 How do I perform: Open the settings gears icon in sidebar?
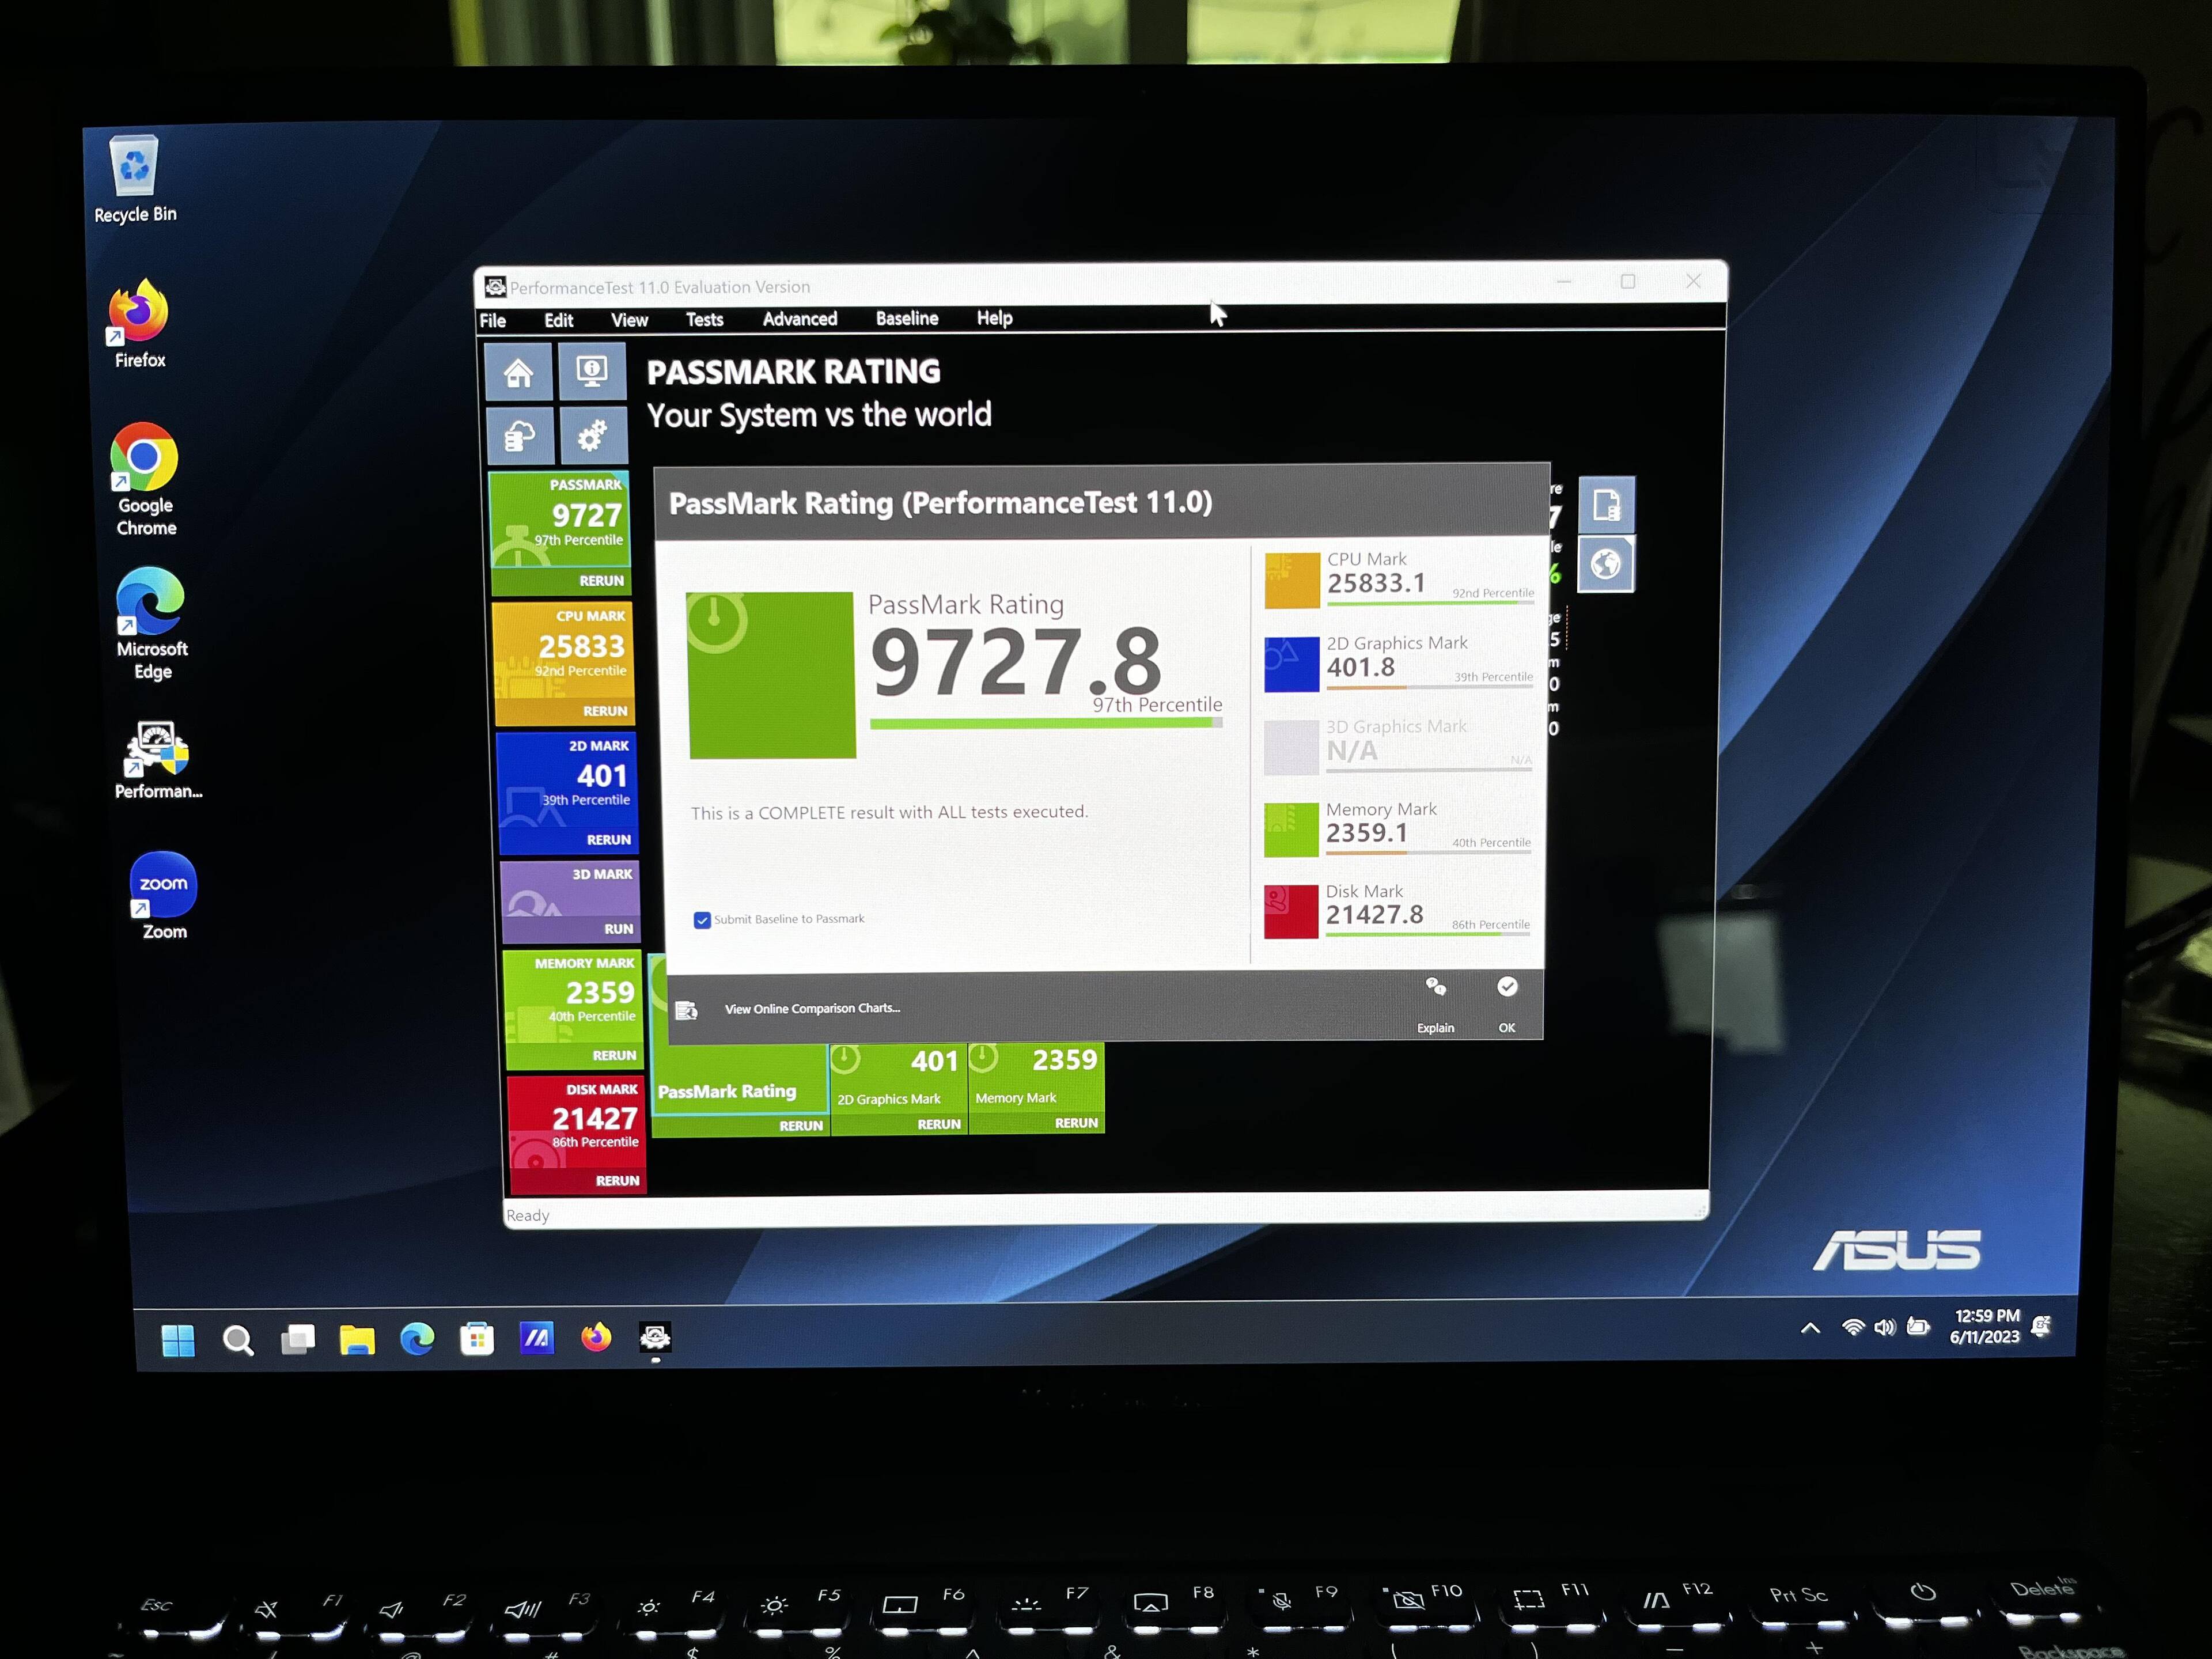pos(593,436)
